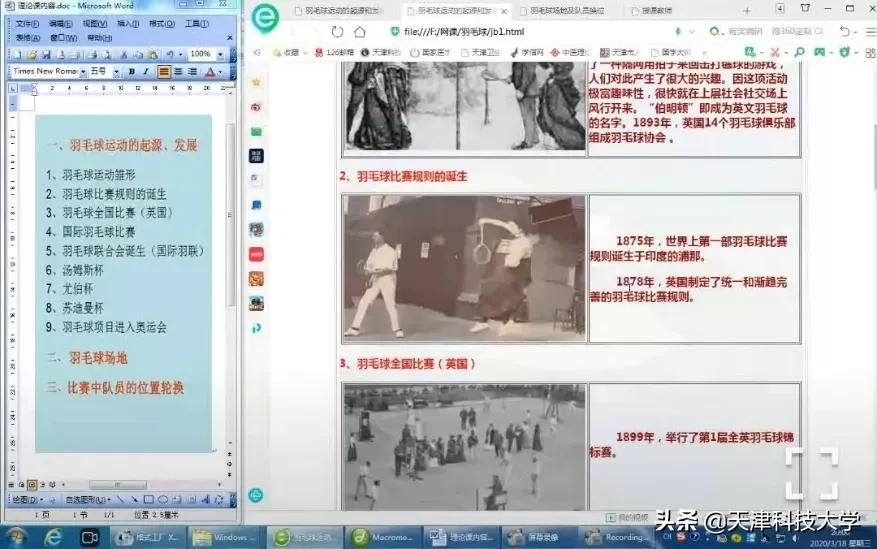Open the 绘图(D) Draw dropdown in Word

tap(26, 499)
